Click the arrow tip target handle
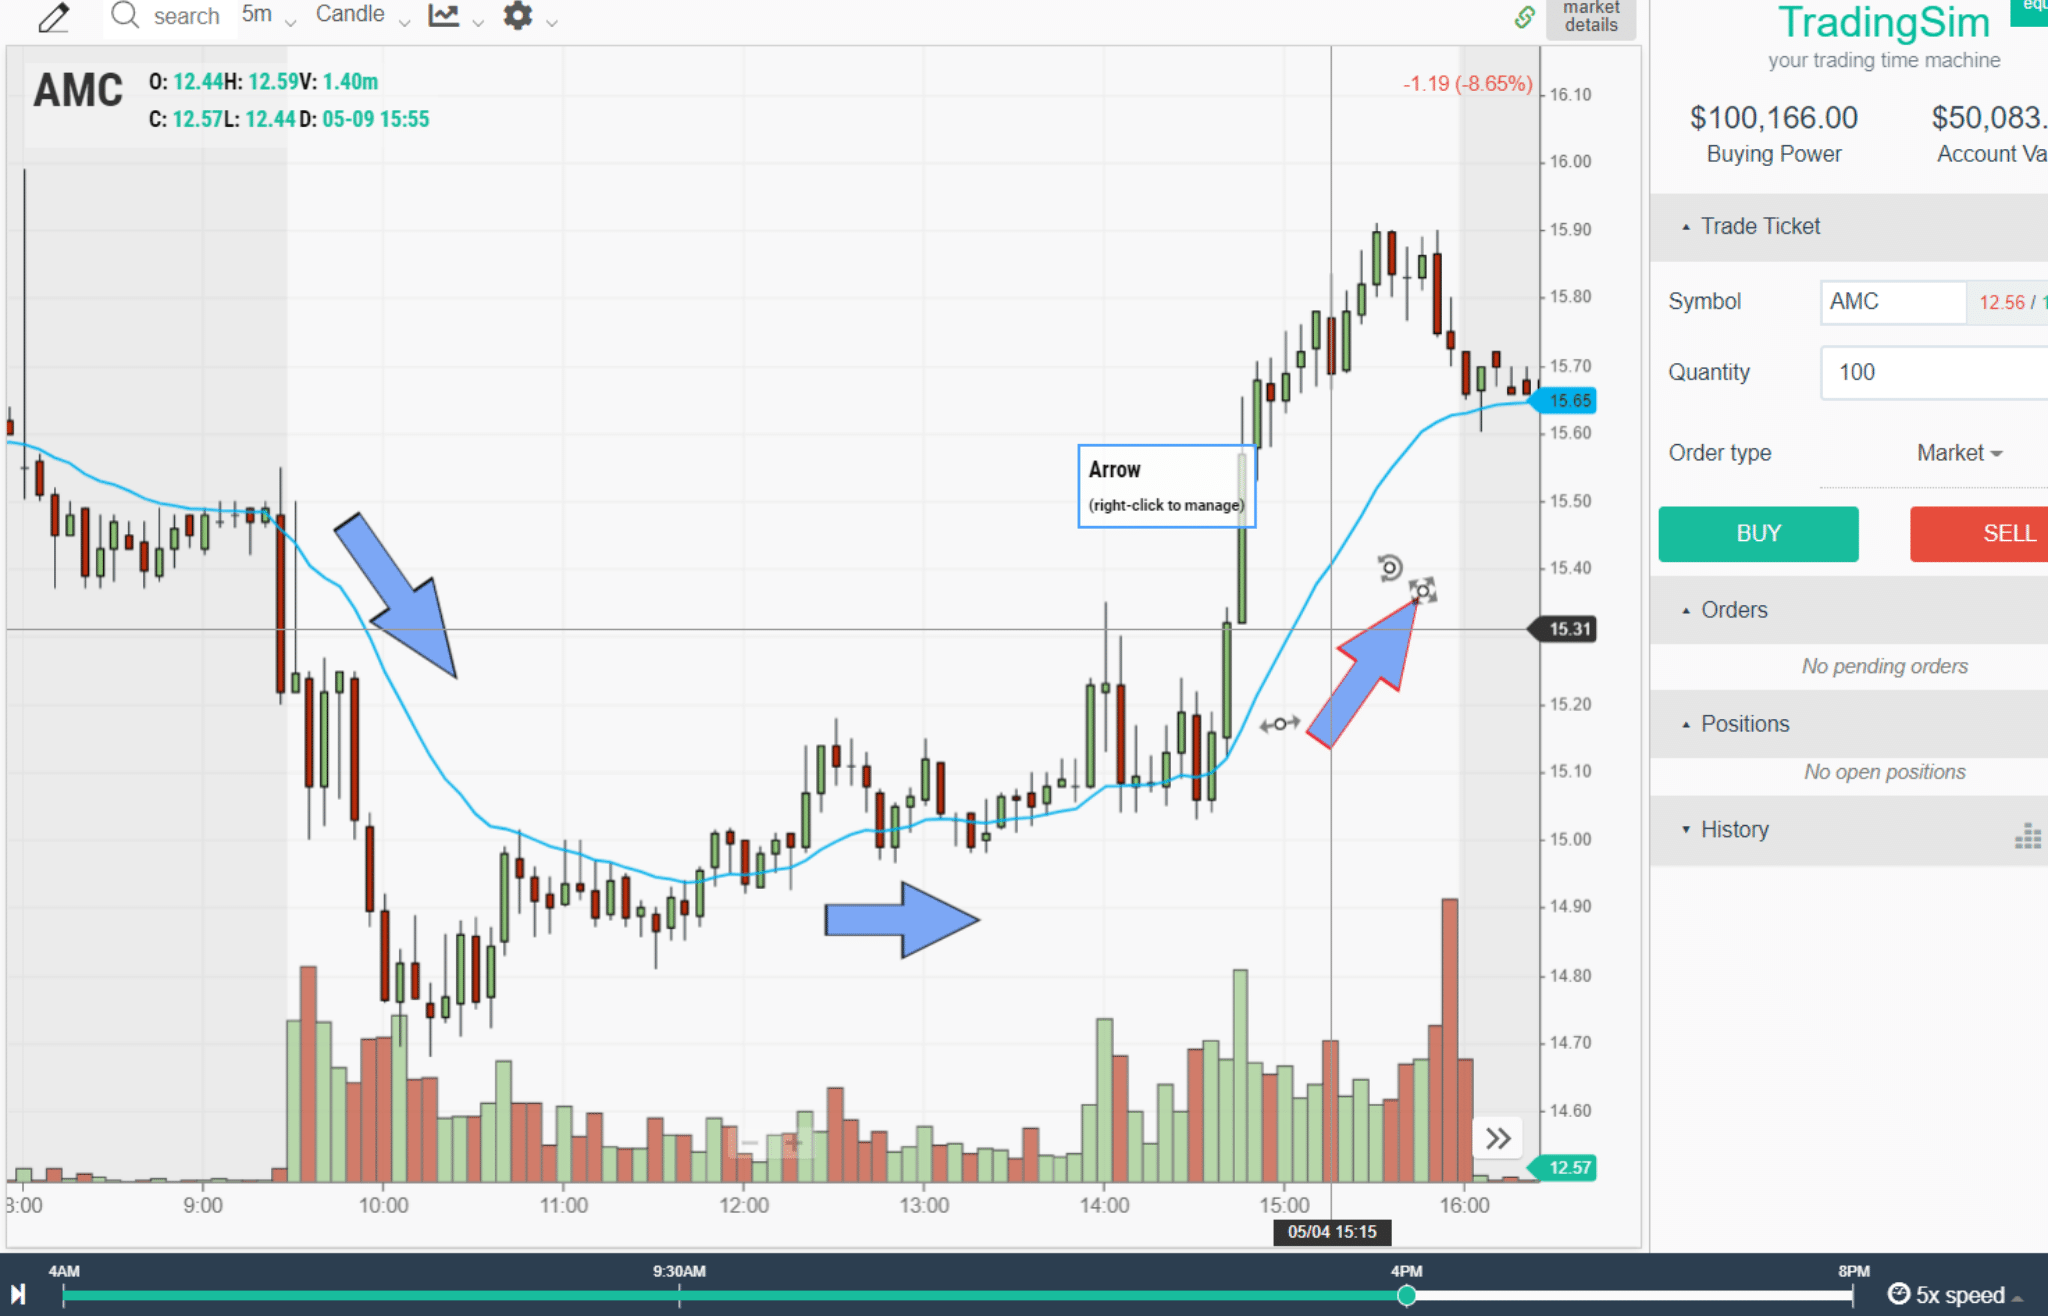This screenshot has height=1316, width=2048. (x=1422, y=591)
